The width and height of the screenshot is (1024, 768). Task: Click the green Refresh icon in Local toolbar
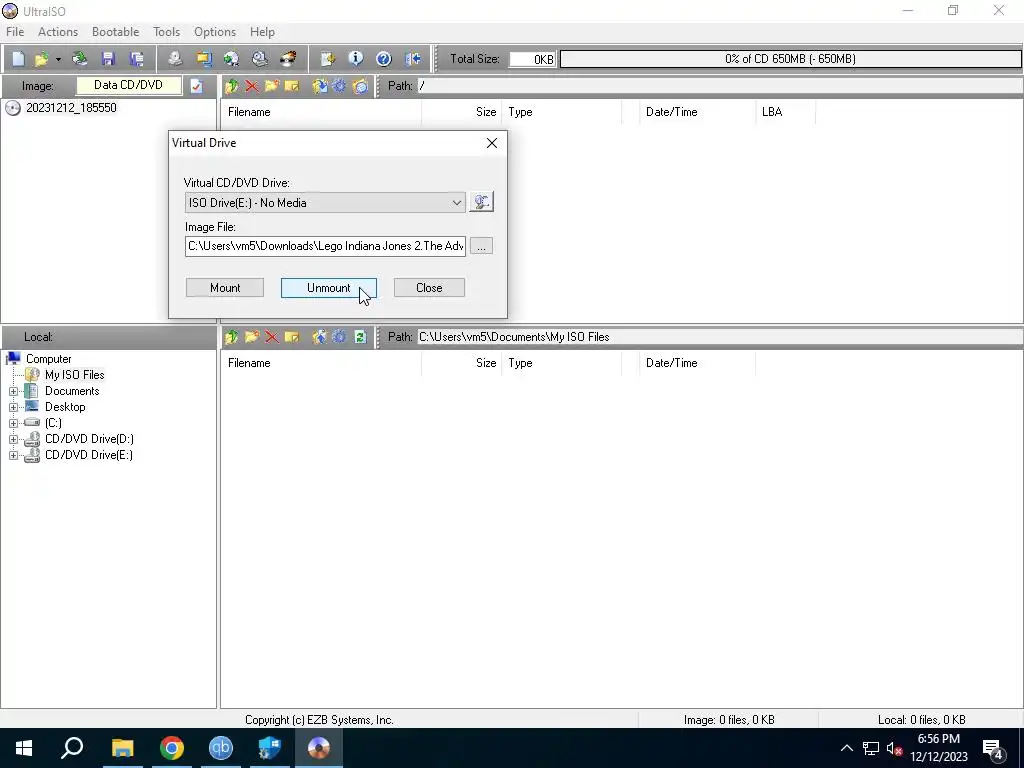click(360, 337)
